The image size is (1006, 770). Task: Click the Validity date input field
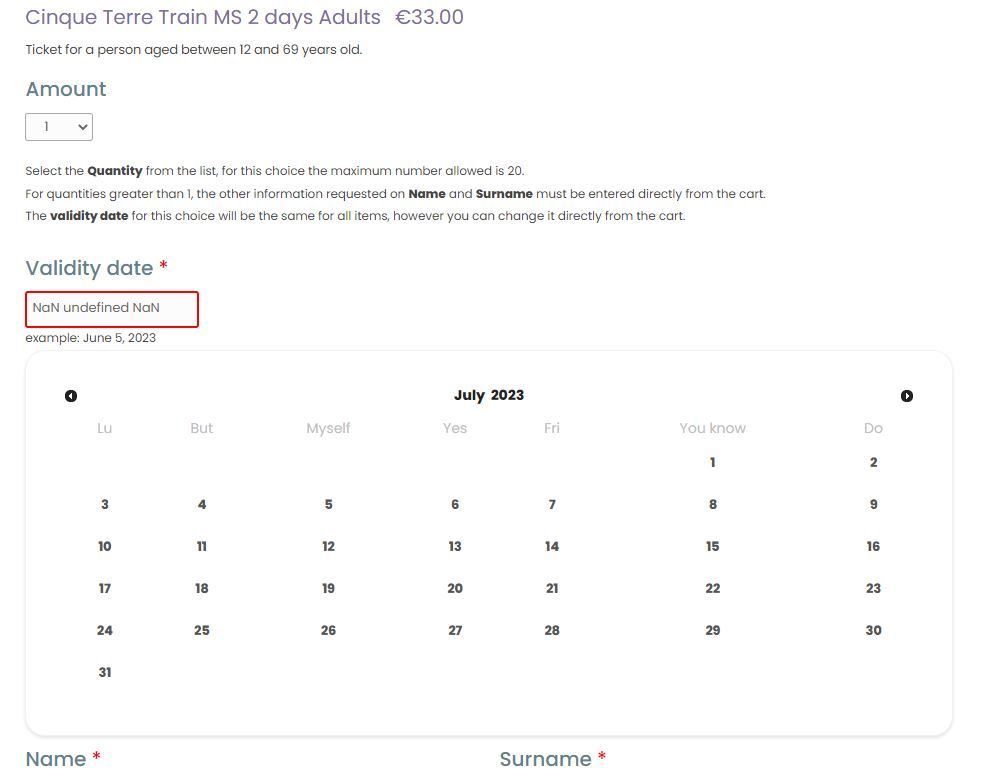[112, 309]
